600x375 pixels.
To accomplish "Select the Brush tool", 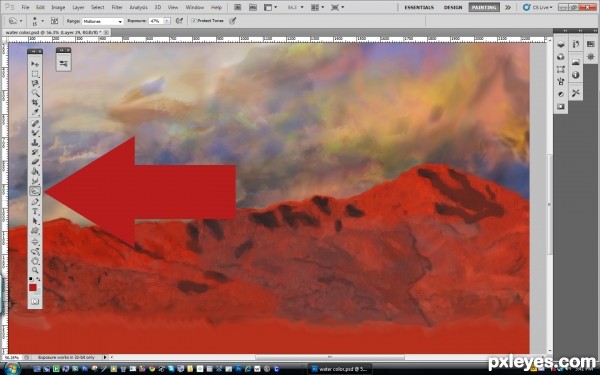I will click(x=35, y=133).
